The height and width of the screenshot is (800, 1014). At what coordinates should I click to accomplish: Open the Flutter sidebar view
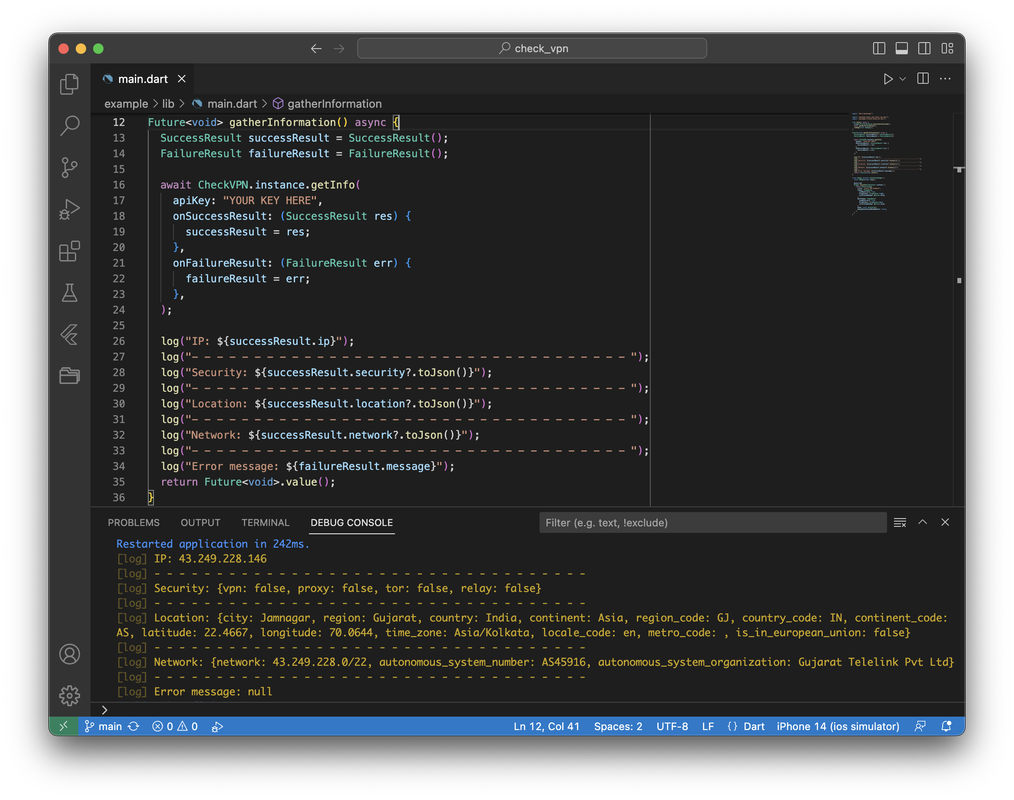click(69, 334)
